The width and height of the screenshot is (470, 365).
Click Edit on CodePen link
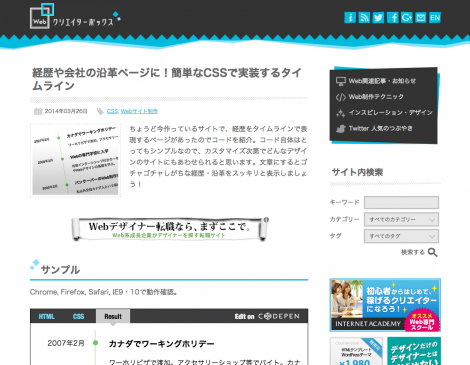267,316
